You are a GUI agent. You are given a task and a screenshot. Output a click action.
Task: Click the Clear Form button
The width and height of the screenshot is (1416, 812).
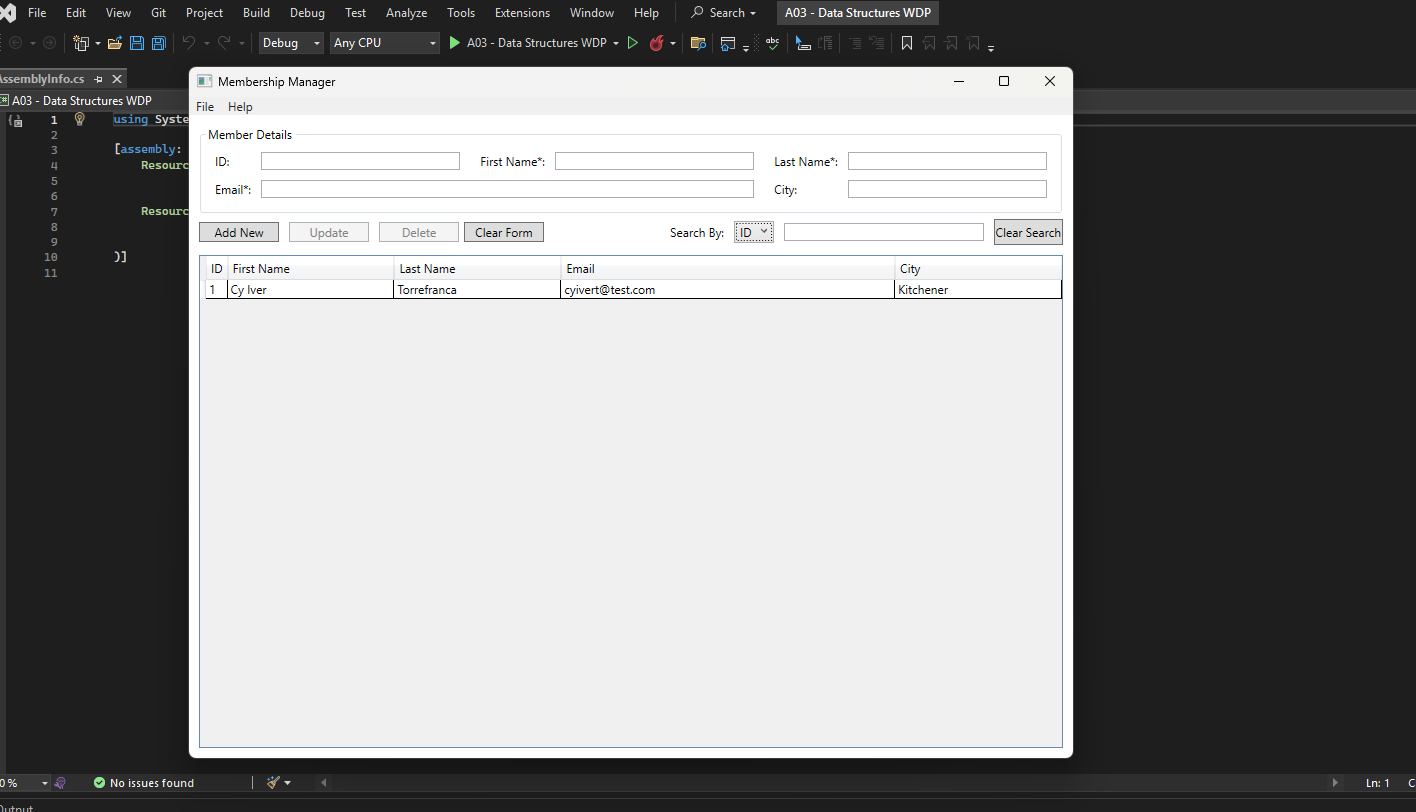point(503,231)
